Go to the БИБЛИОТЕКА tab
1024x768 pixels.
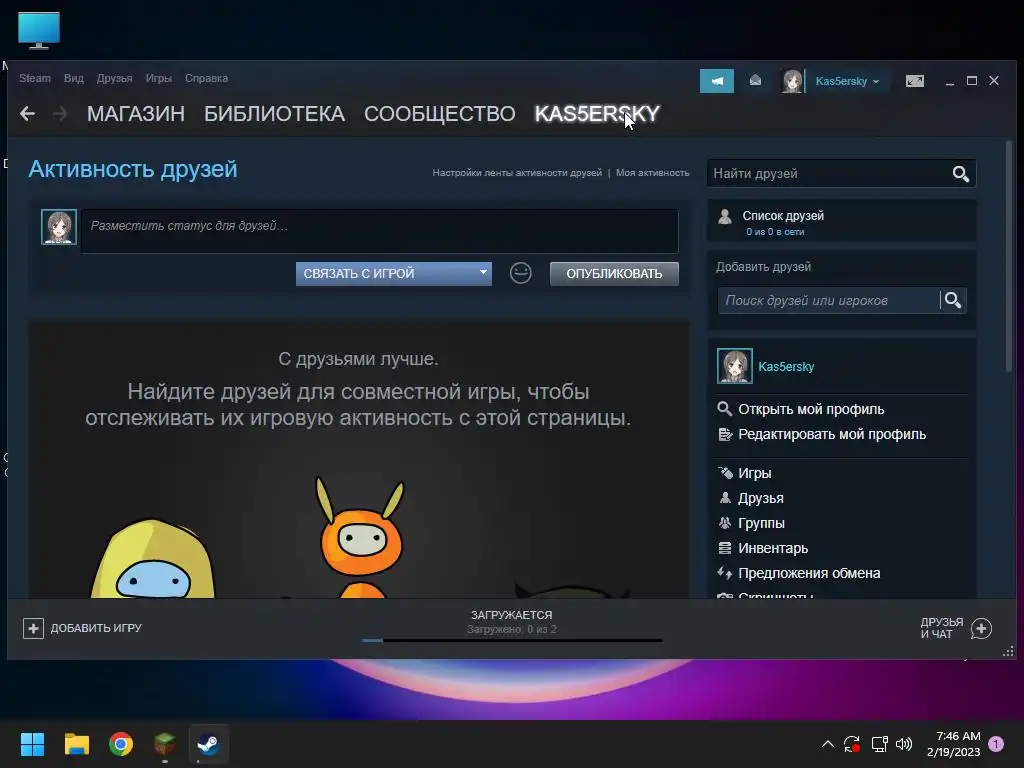click(x=274, y=114)
